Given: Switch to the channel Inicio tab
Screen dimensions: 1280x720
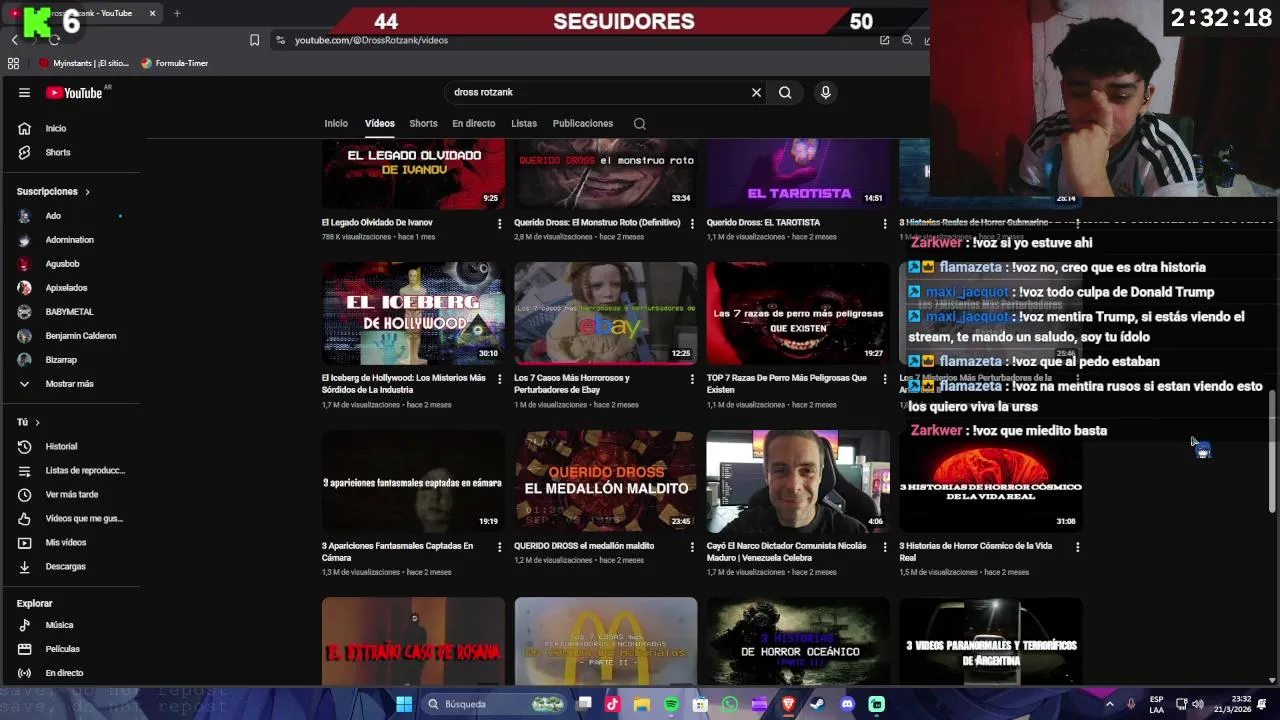Looking at the screenshot, I should pos(336,123).
